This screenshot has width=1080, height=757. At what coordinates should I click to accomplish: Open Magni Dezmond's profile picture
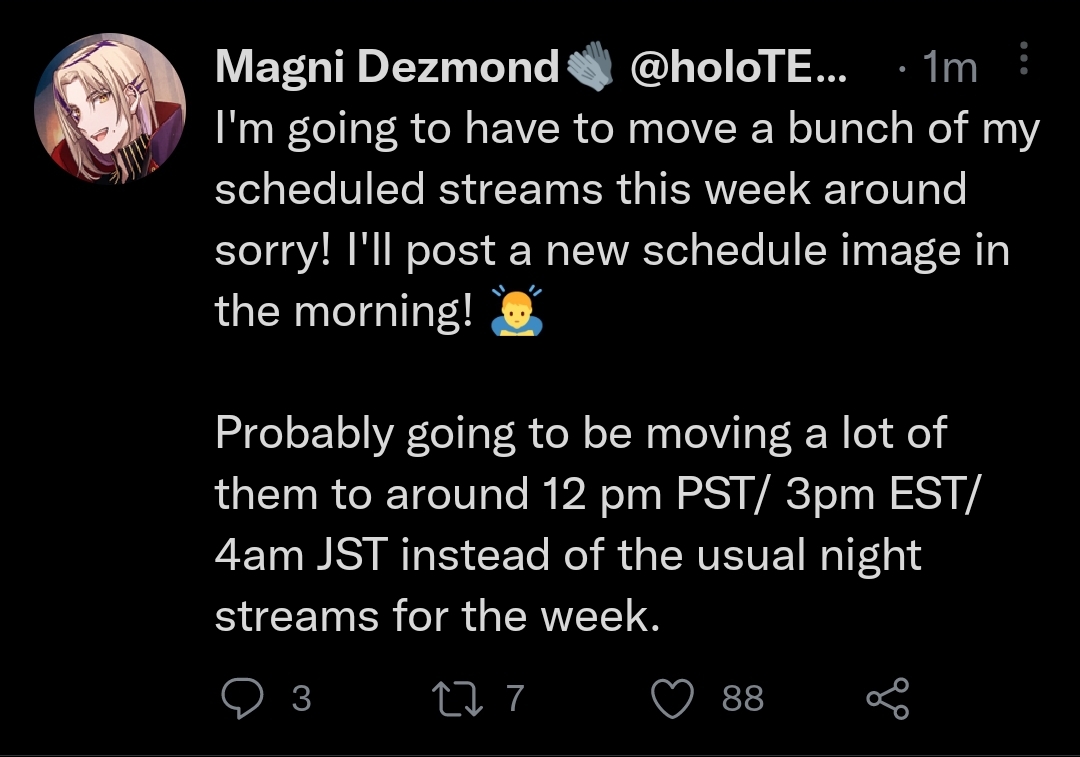(110, 110)
